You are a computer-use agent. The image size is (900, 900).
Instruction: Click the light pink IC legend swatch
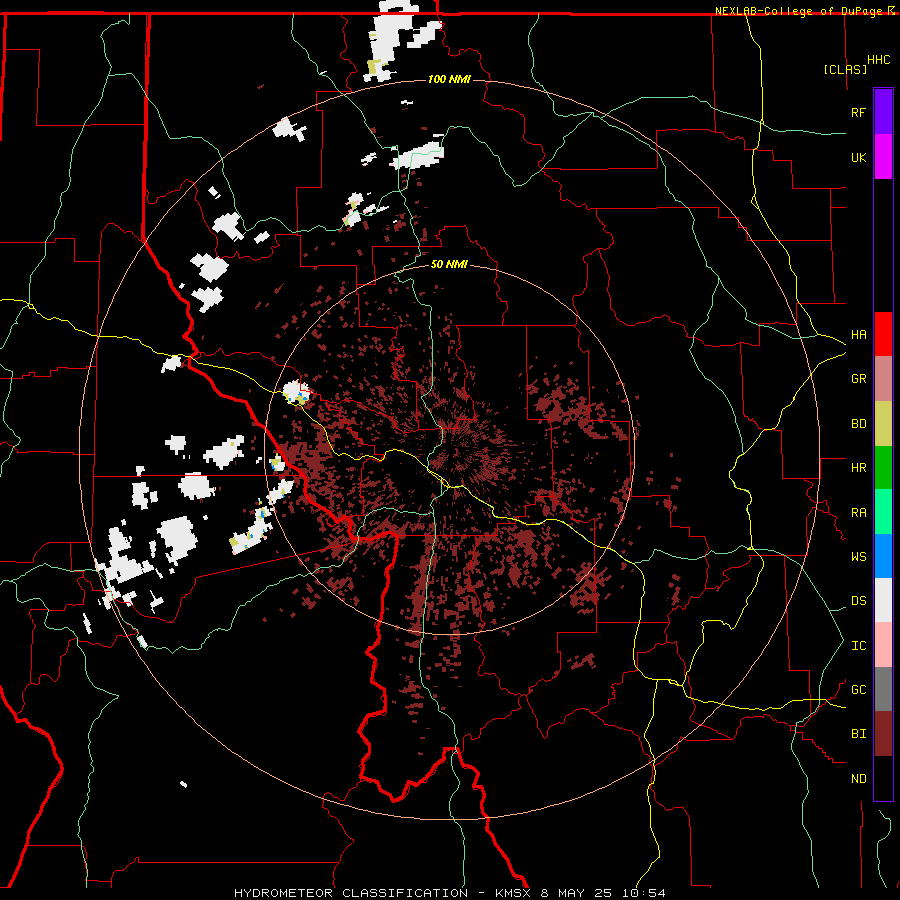(x=883, y=645)
